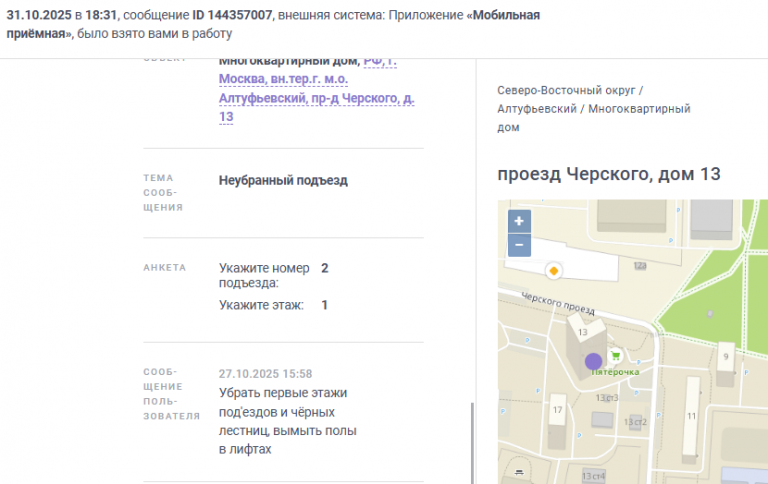
Task: Click the purple location marker on map
Action: [593, 362]
